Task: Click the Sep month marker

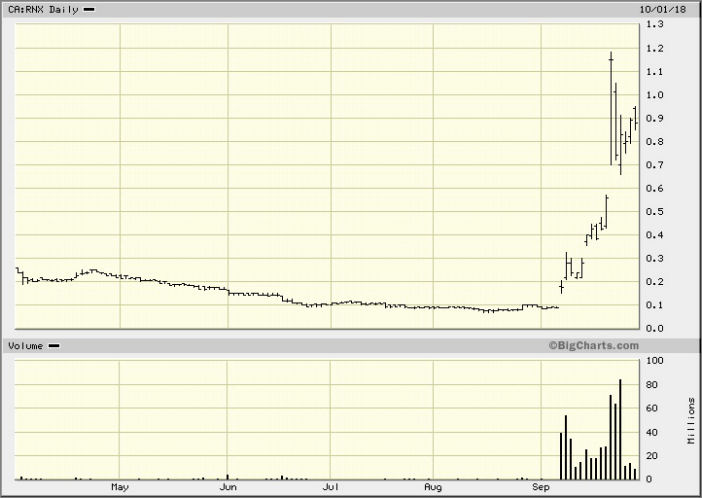Action: [x=541, y=488]
